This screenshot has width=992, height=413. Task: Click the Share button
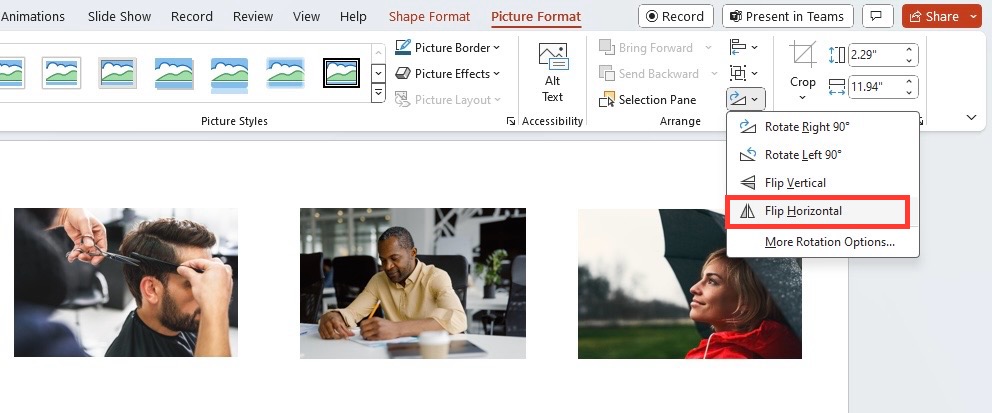point(934,16)
